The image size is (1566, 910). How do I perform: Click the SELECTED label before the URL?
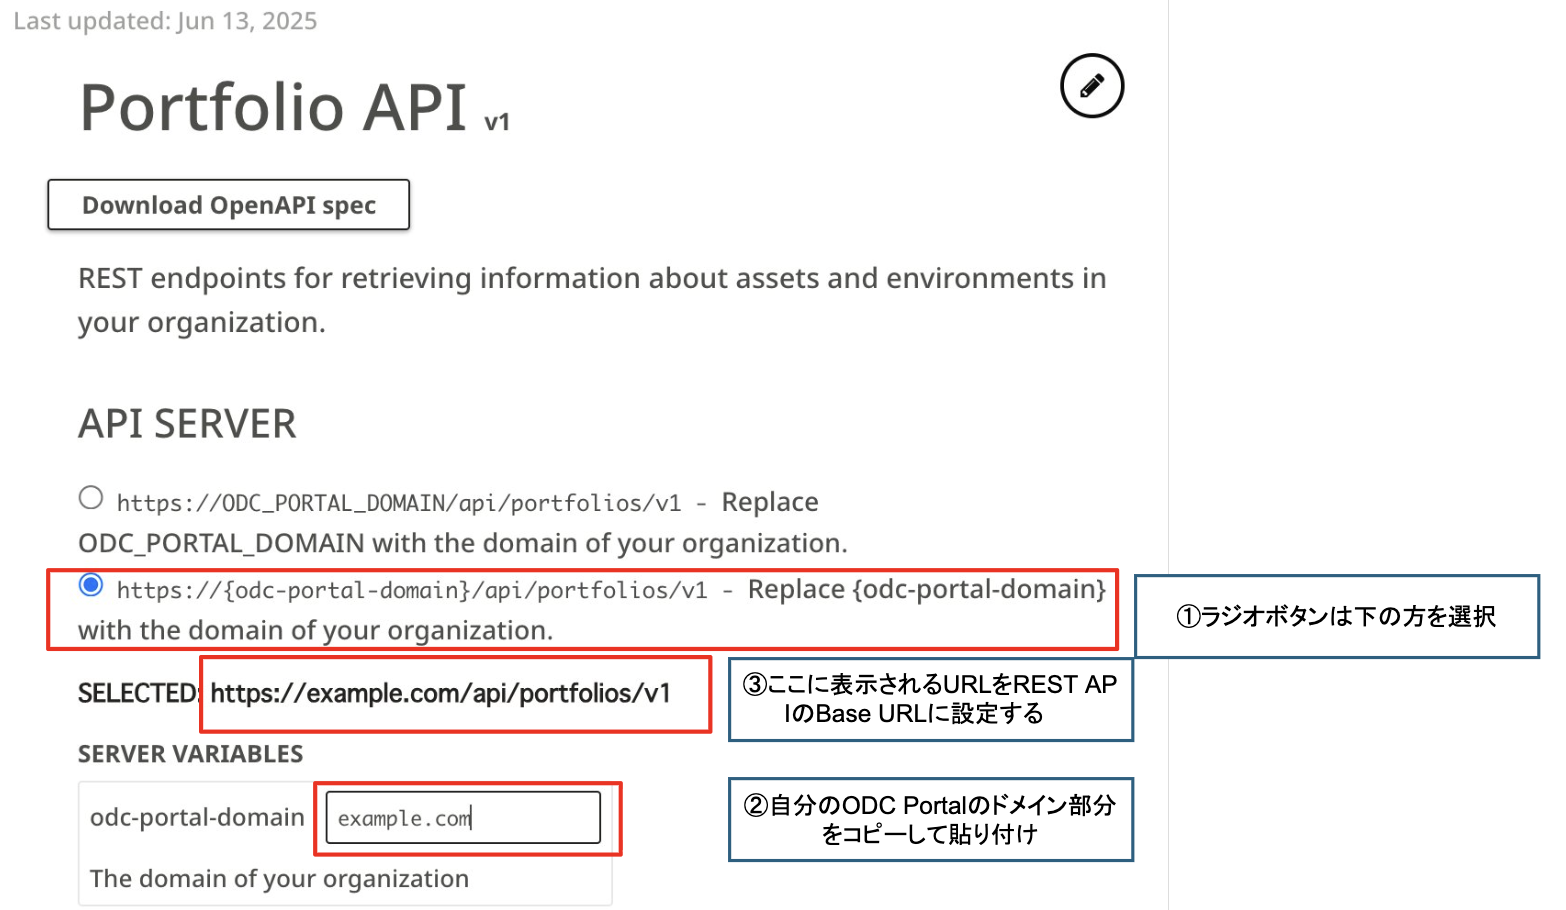click(x=138, y=693)
